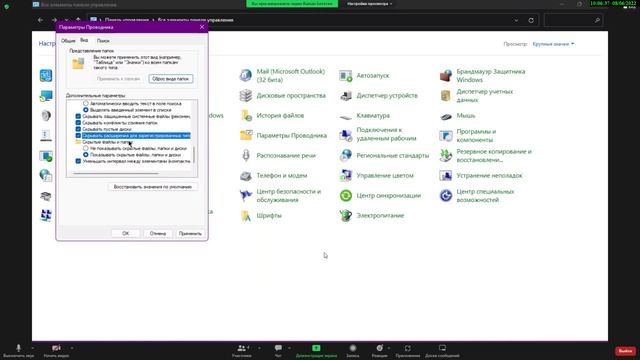The height and width of the screenshot is (360, 640).
Task: Open Zoom participants panel
Action: (x=242, y=350)
